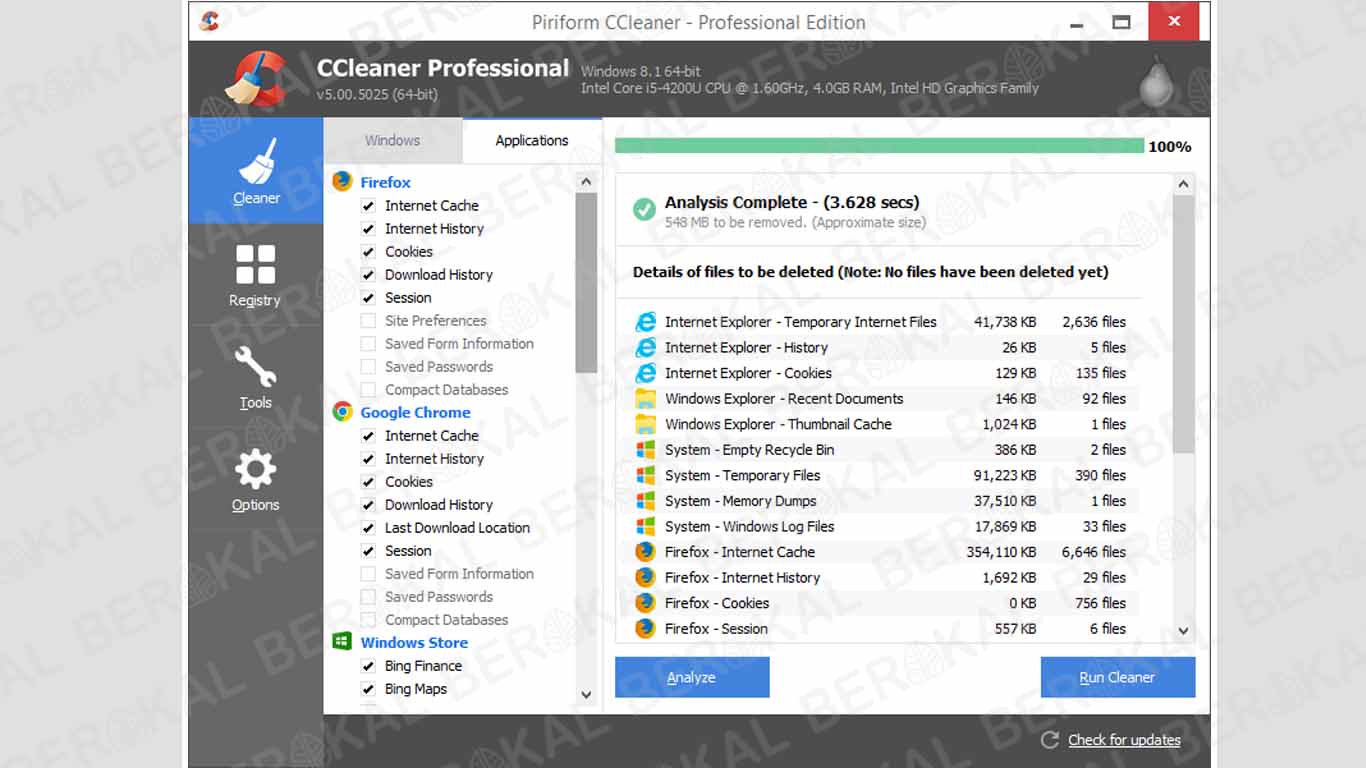
Task: Click Windows Explorer Thumbnail Cache folder icon
Action: pyautogui.click(x=646, y=424)
